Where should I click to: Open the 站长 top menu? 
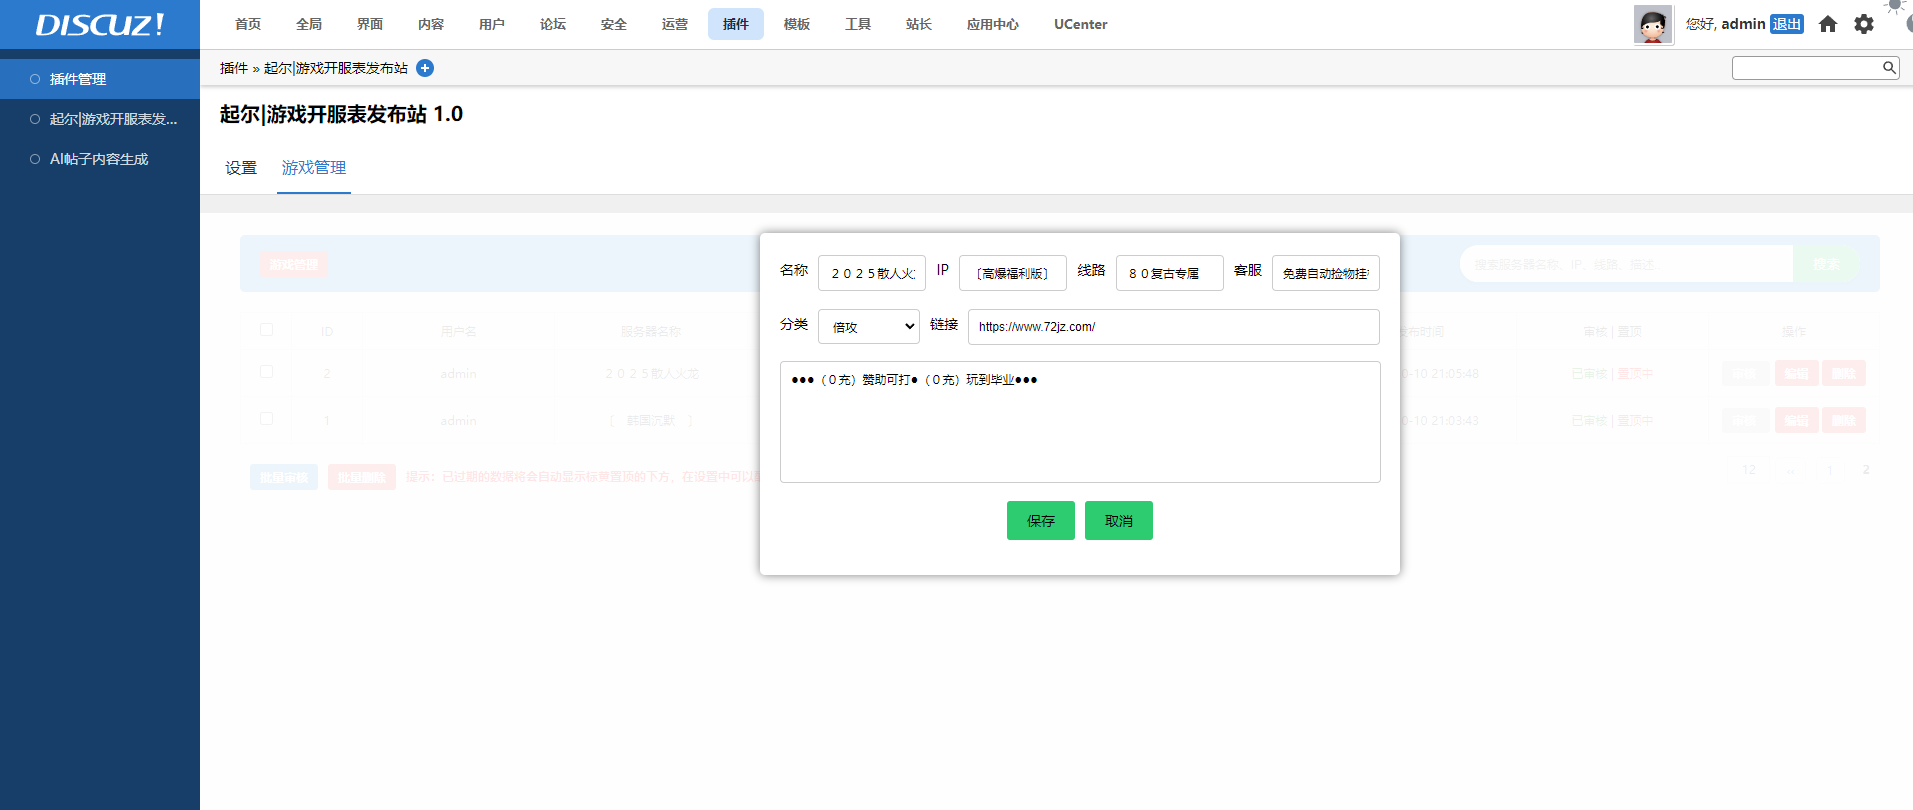[919, 24]
